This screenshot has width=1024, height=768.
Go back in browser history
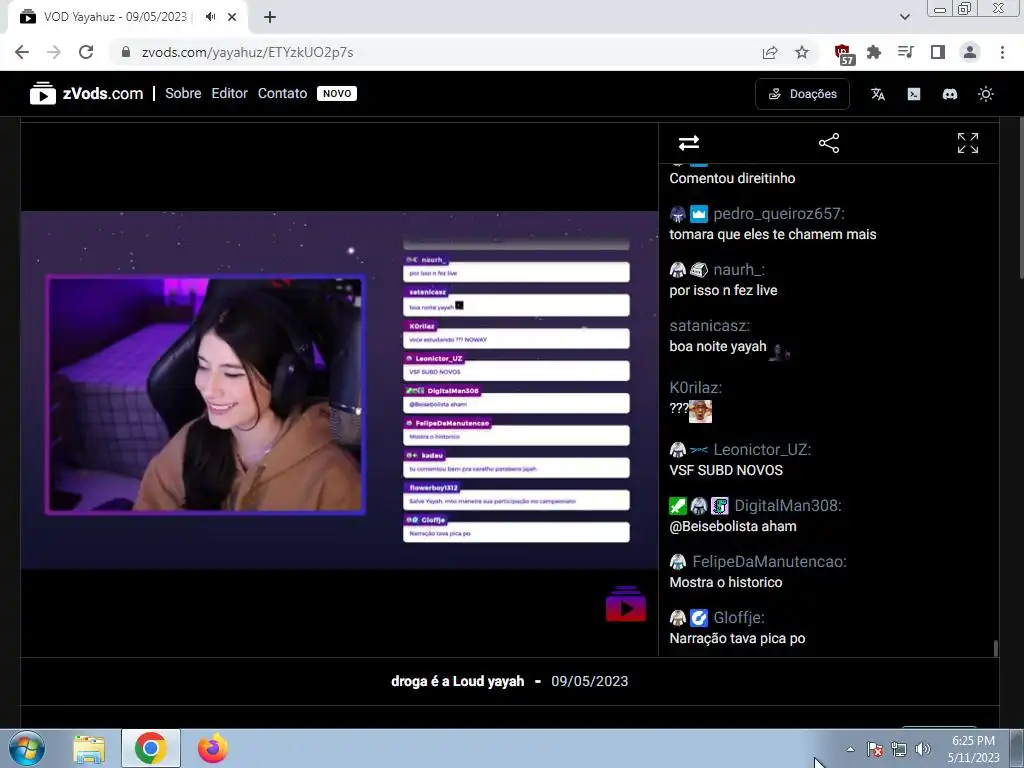pos(22,52)
